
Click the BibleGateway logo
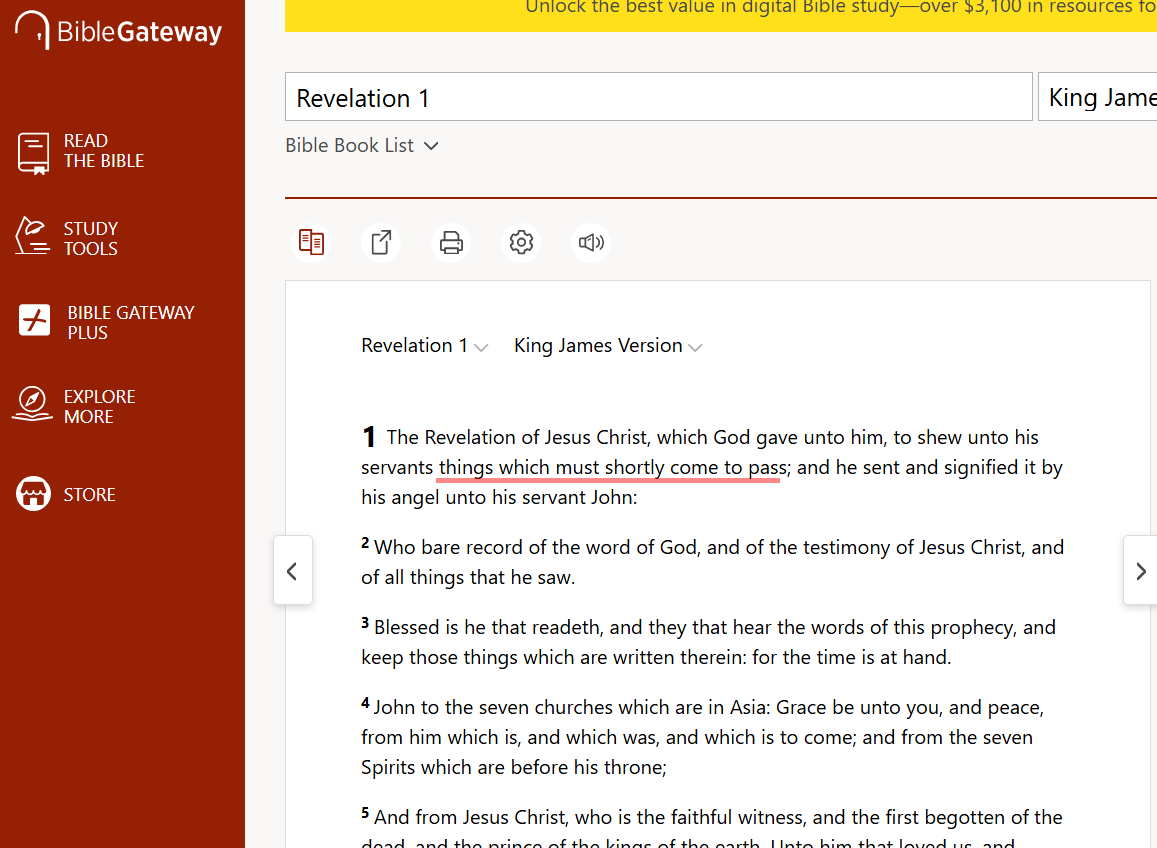tap(119, 31)
